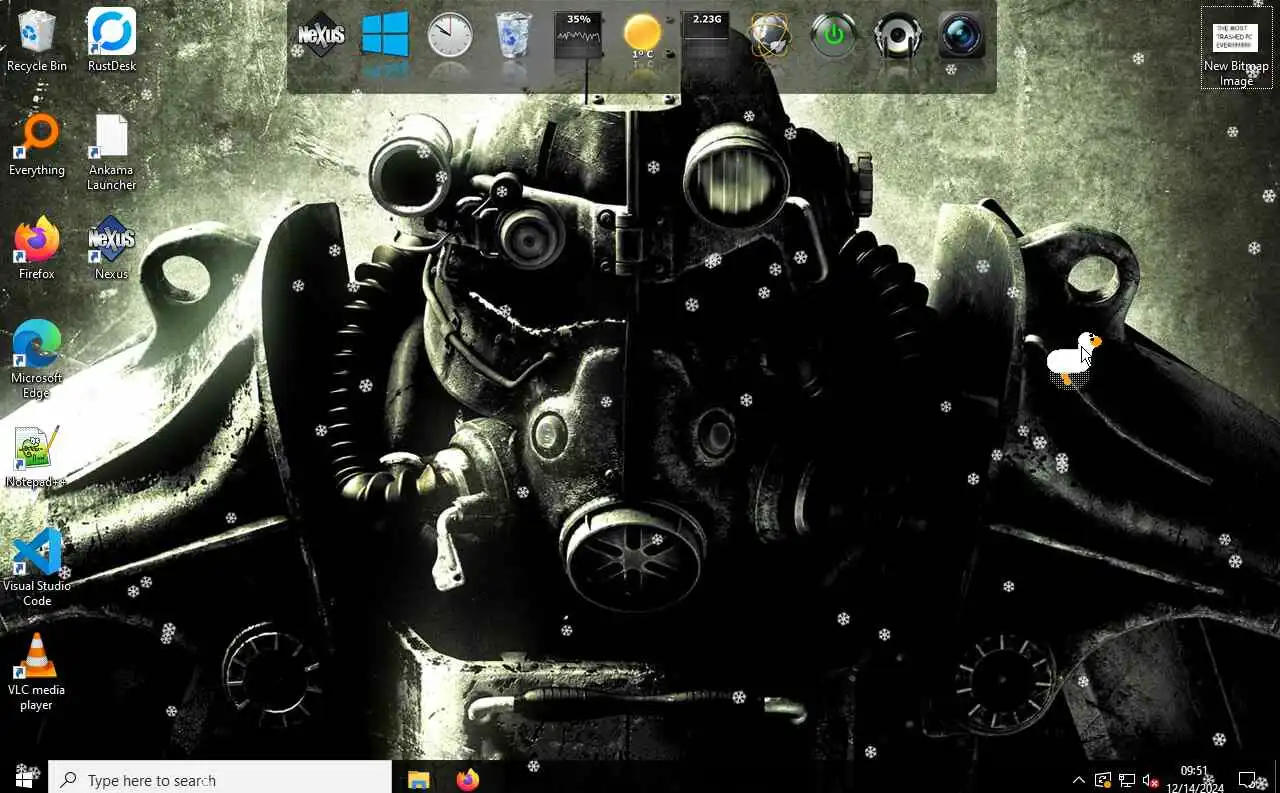The height and width of the screenshot is (793, 1280).
Task: Open VLC media player shortcut
Action: (x=37, y=672)
